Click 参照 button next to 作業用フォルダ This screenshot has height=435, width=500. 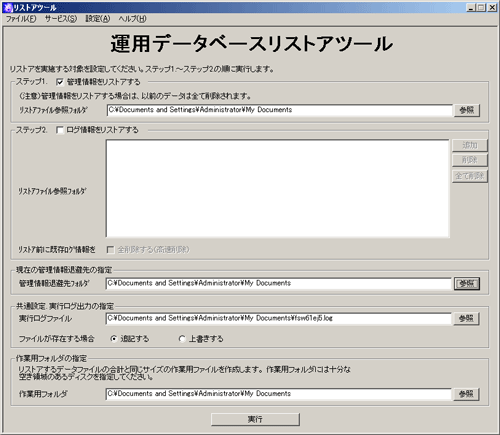(x=466, y=394)
